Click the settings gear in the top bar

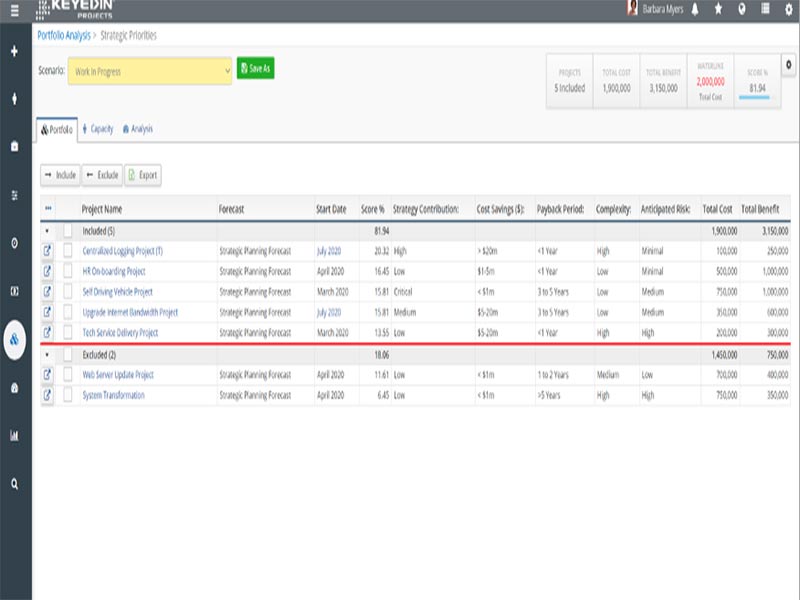(x=787, y=10)
